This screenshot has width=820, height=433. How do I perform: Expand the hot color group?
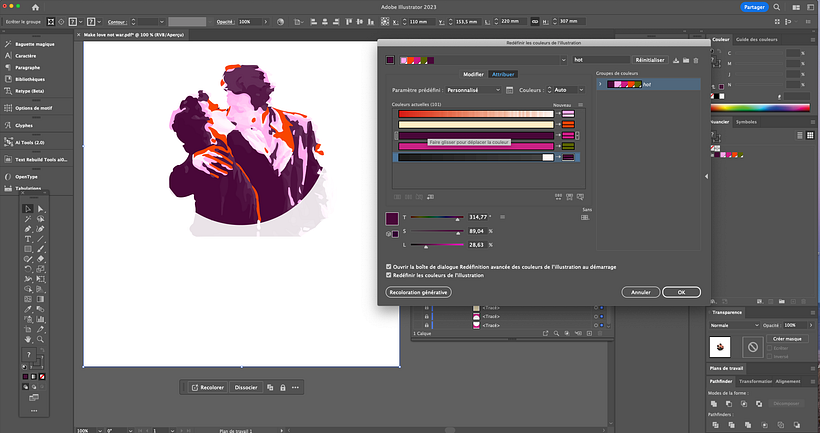click(600, 85)
